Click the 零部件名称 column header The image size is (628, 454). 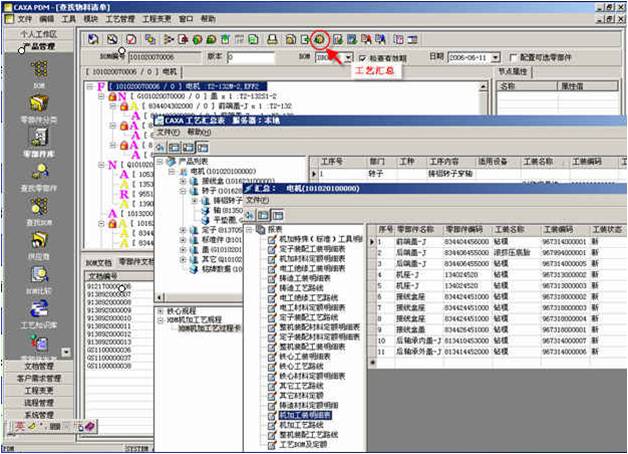pyautogui.click(x=419, y=229)
